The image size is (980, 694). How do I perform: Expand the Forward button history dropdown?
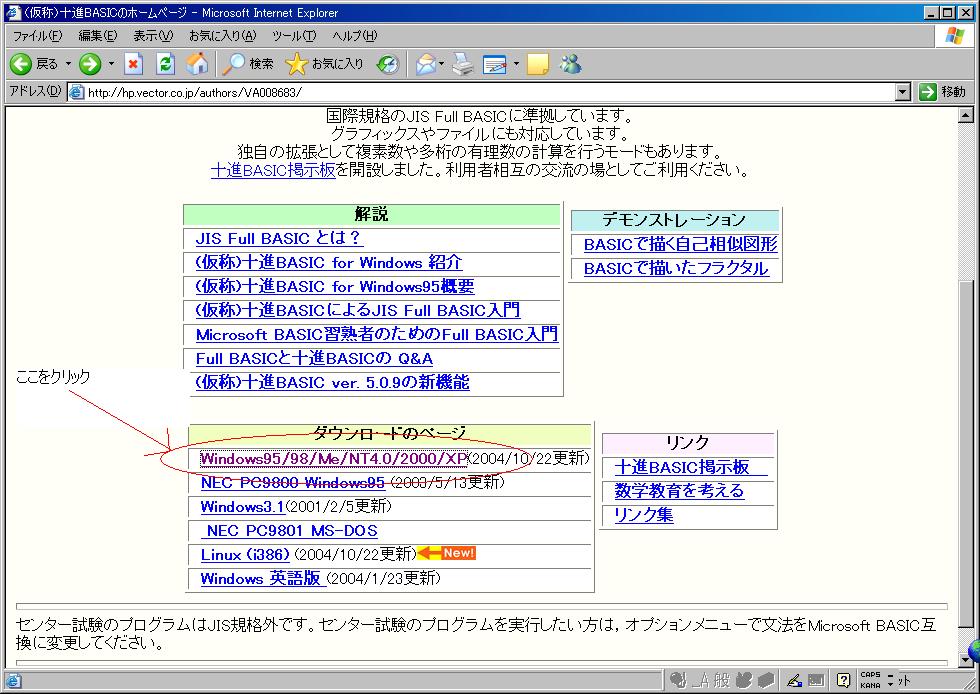(111, 64)
